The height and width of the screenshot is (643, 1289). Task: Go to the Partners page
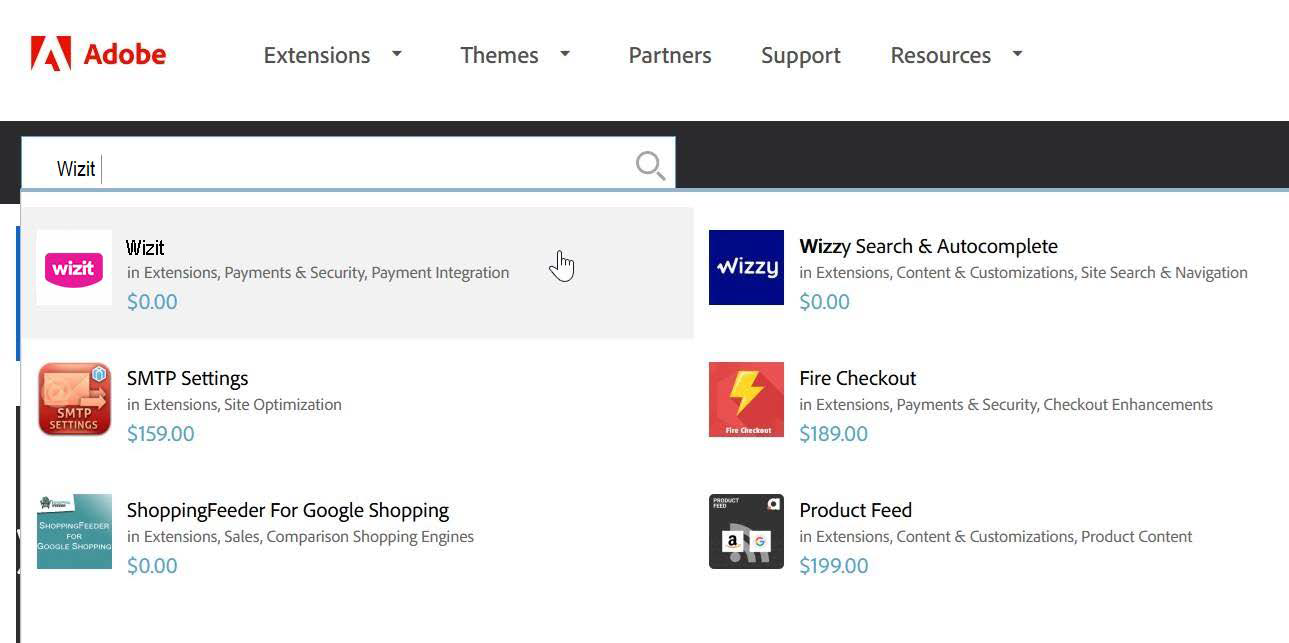[x=670, y=55]
